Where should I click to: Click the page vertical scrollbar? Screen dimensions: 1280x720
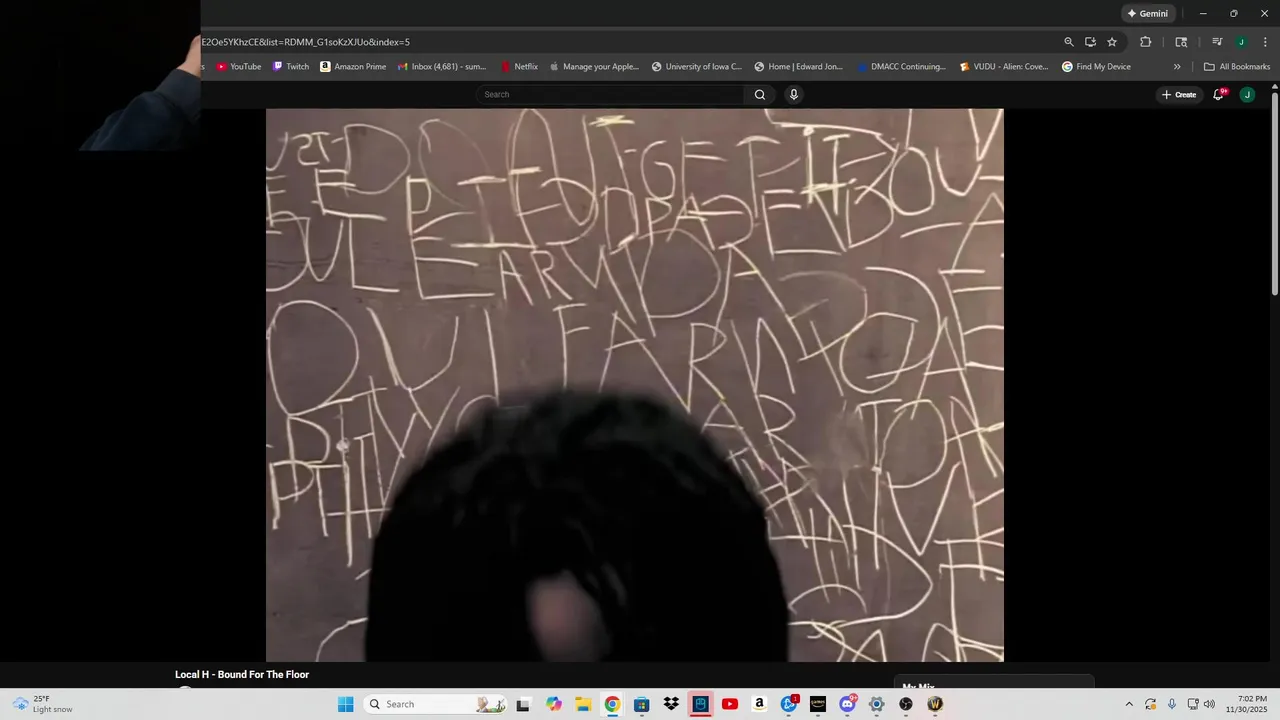[x=1274, y=192]
